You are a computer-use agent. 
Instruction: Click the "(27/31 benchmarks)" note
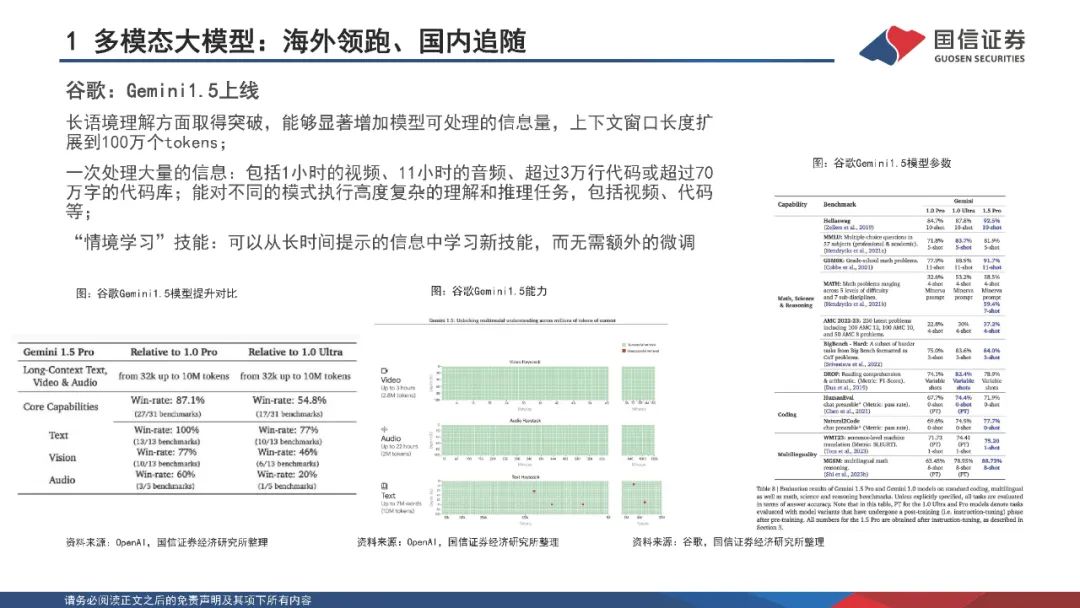(167, 414)
